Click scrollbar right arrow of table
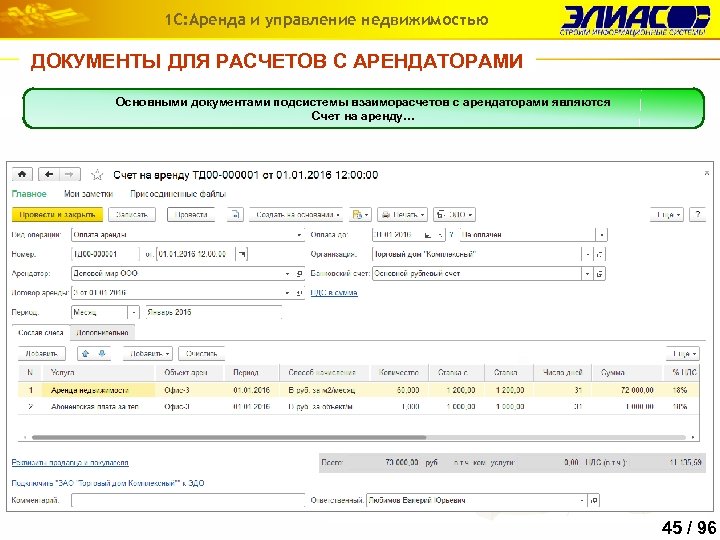 click(693, 438)
